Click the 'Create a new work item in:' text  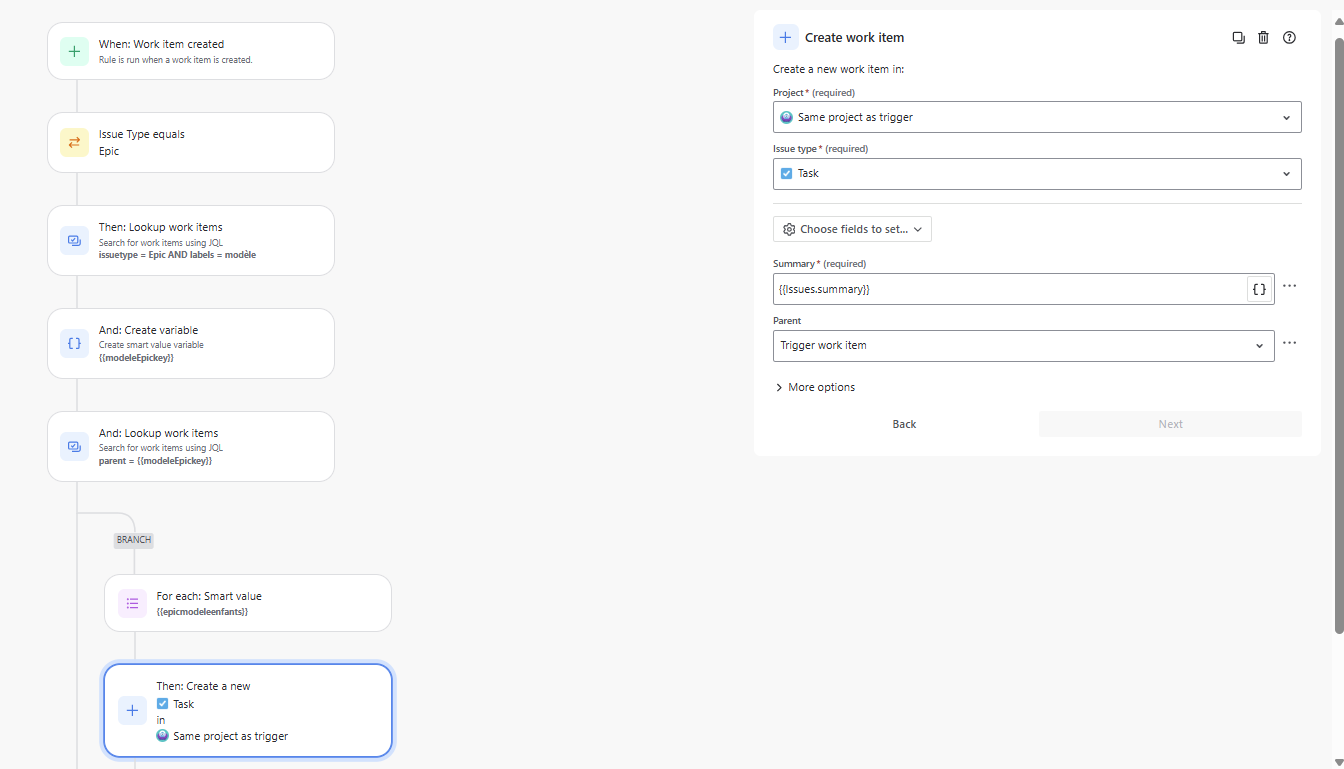pos(838,69)
